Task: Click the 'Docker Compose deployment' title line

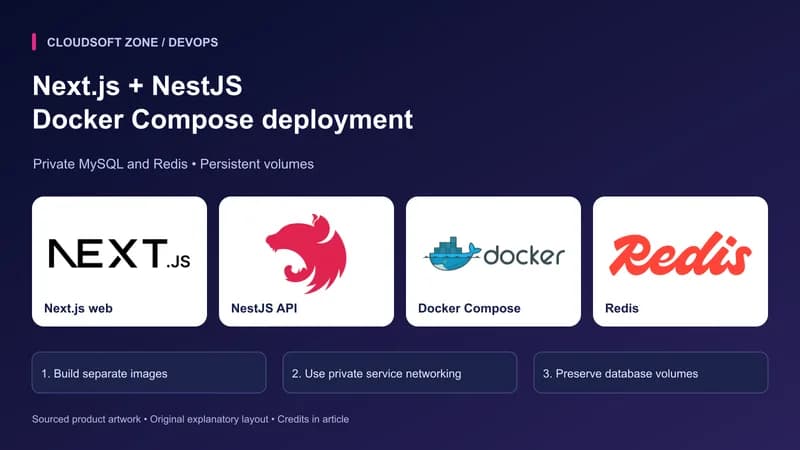Action: tap(222, 119)
